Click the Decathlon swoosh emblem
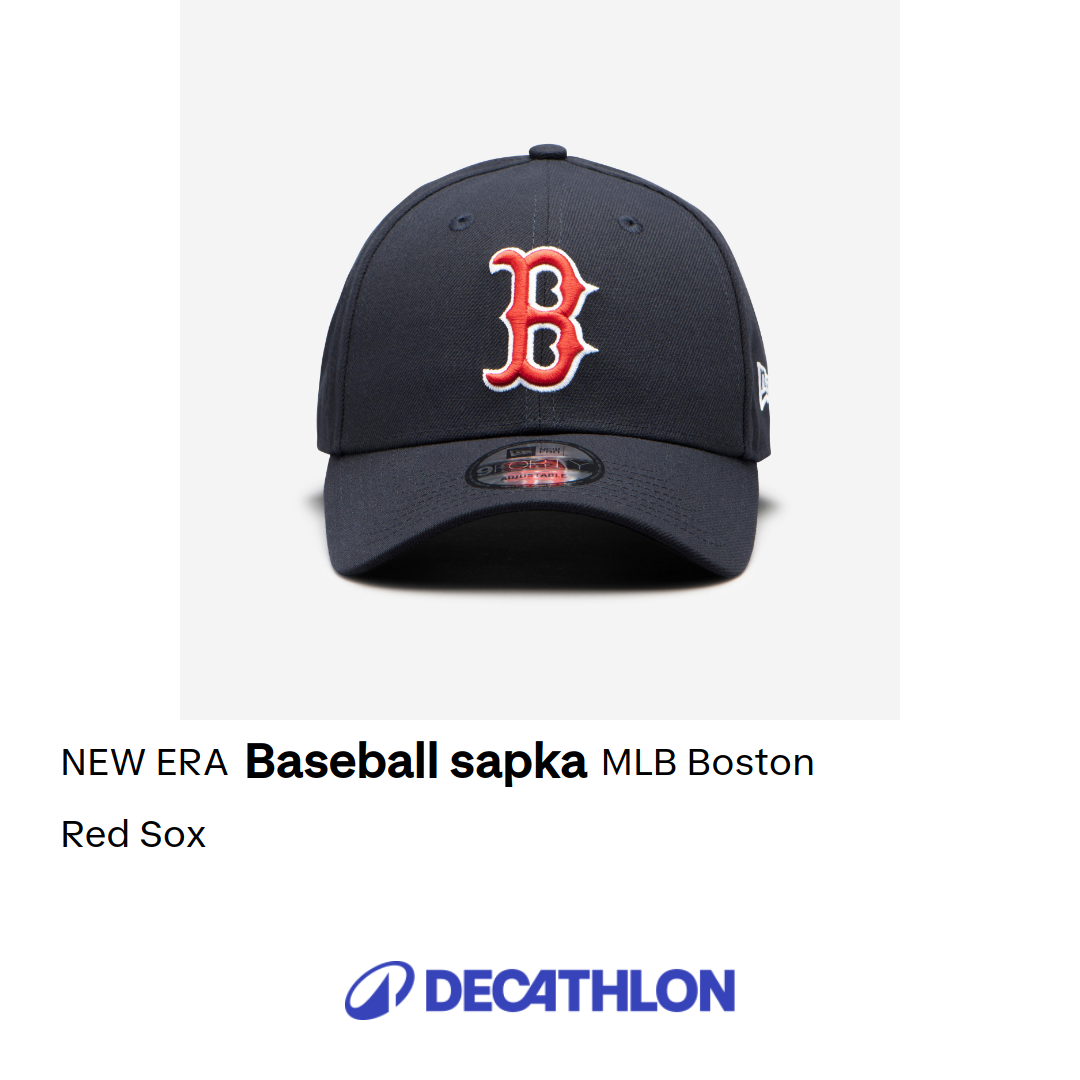 380,990
